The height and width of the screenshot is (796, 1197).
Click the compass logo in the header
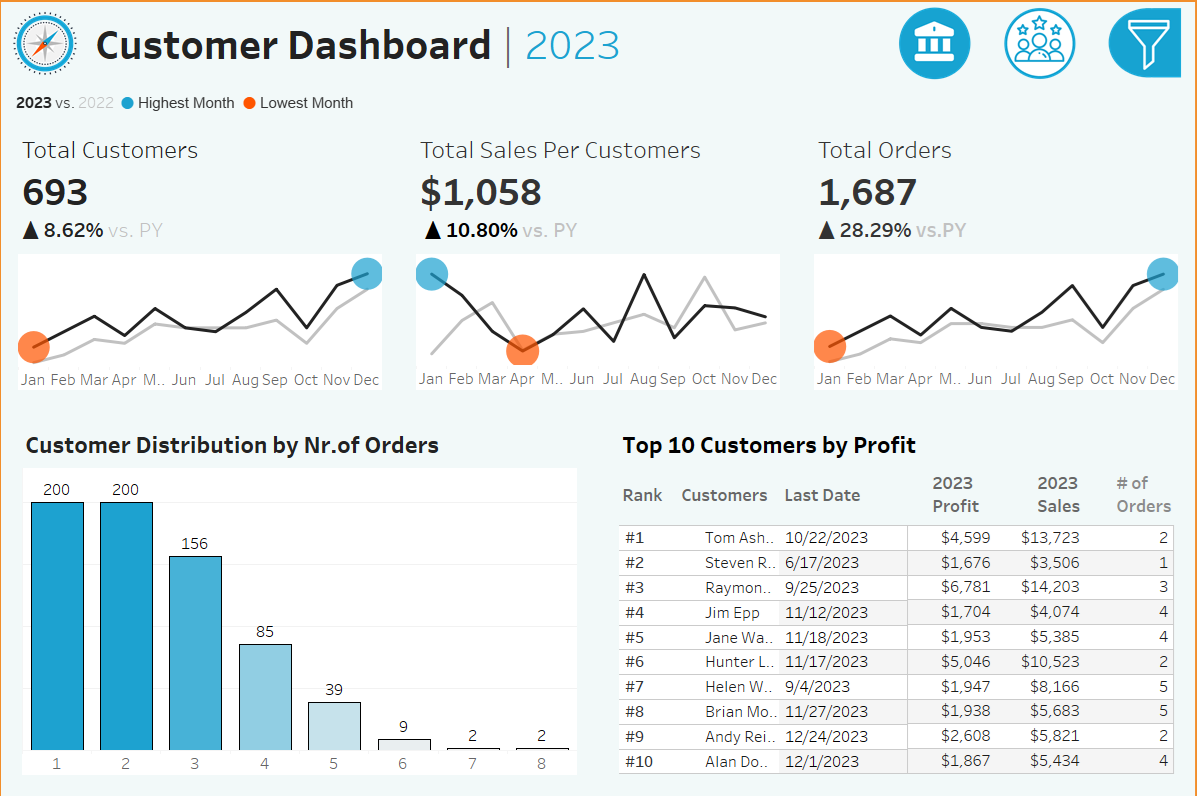[x=45, y=44]
